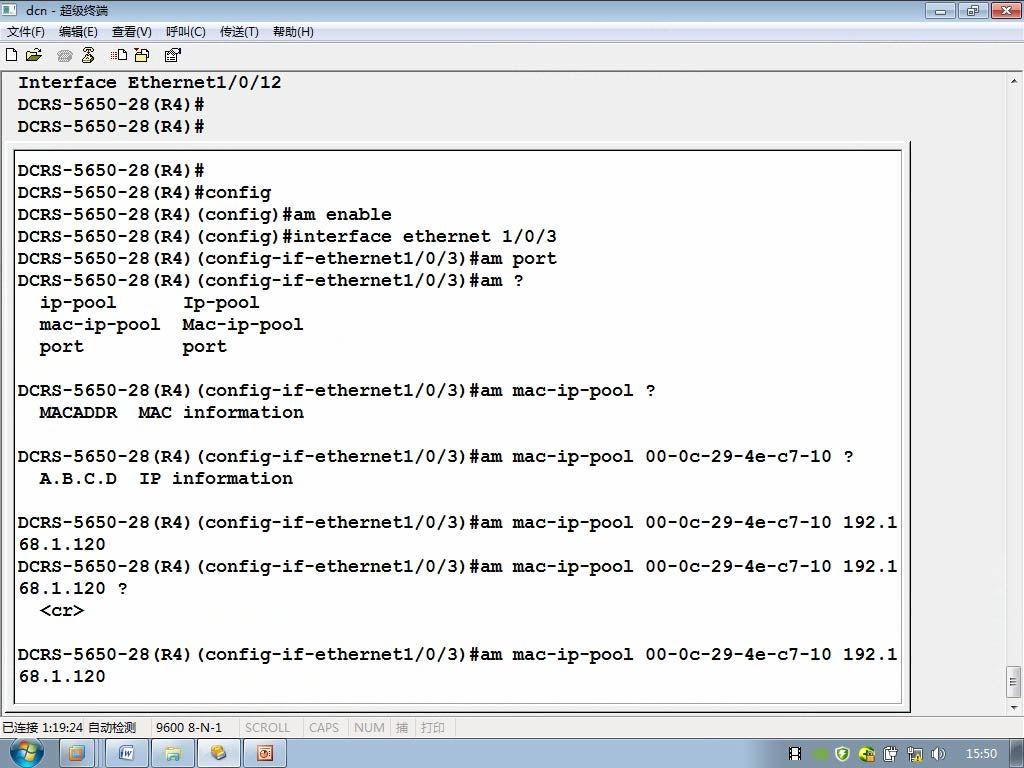Click the 'A.B.C.D IP information' line

click(166, 478)
